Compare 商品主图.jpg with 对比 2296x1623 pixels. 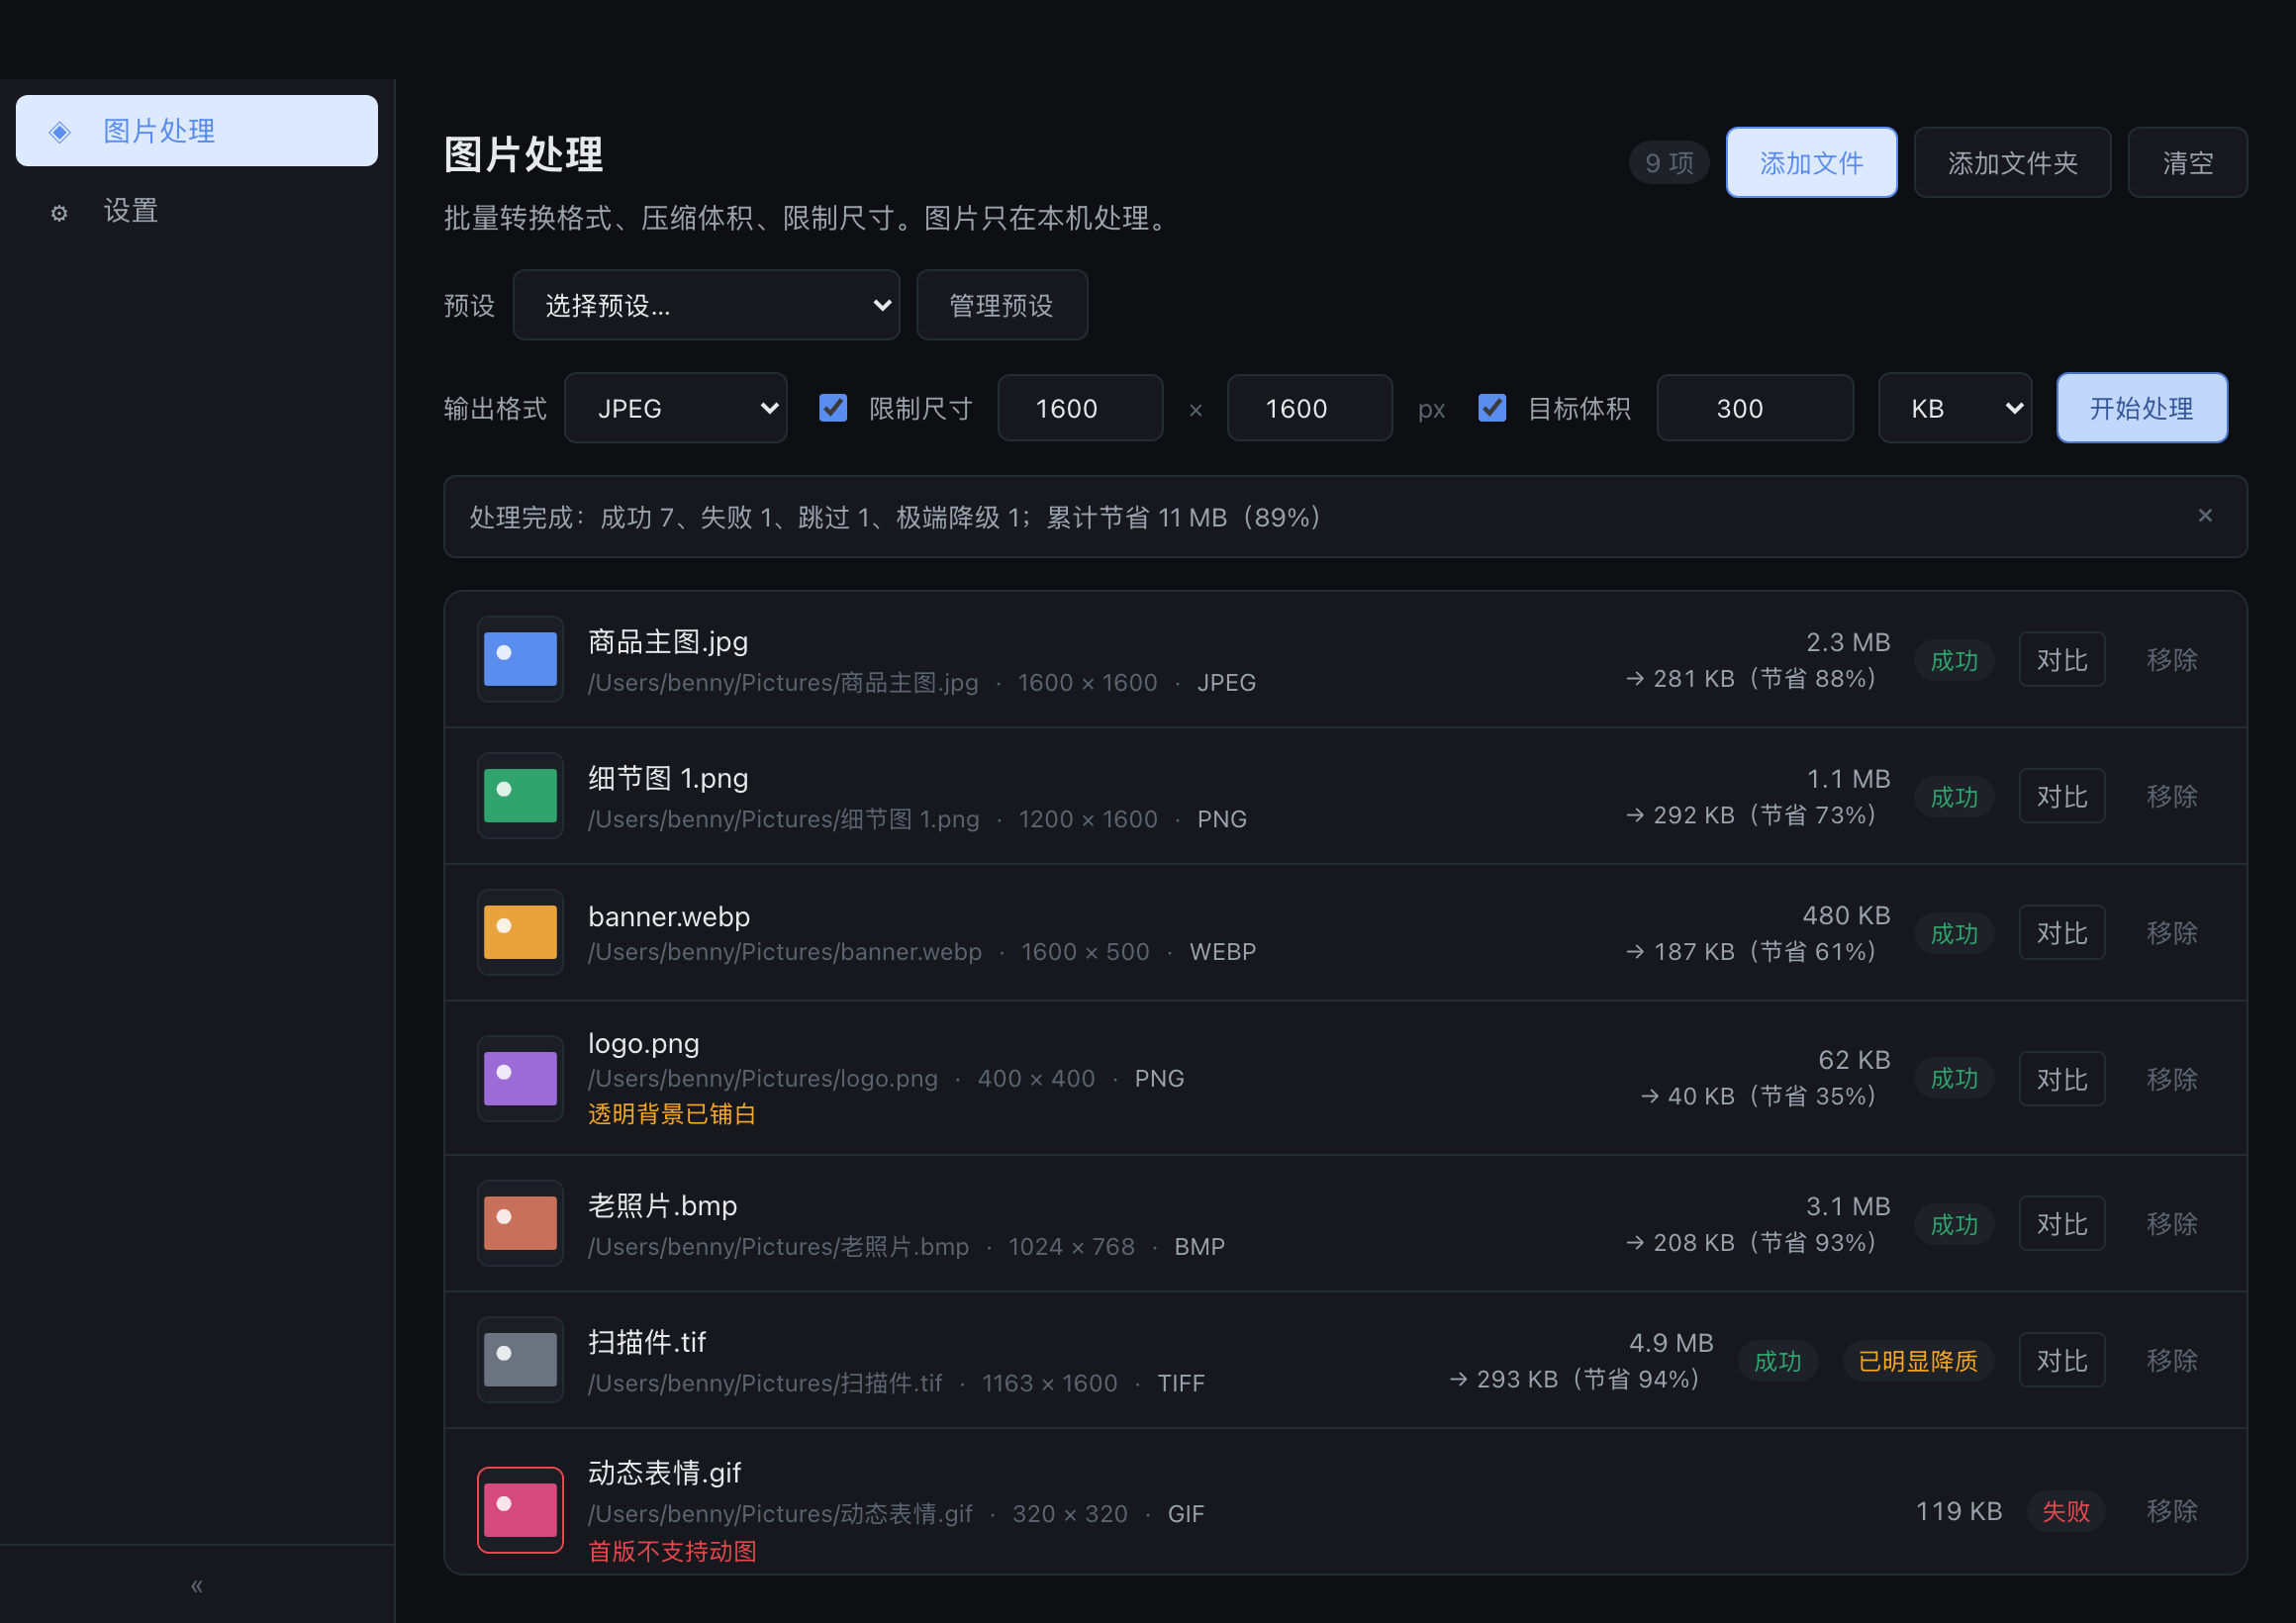[x=2062, y=660]
